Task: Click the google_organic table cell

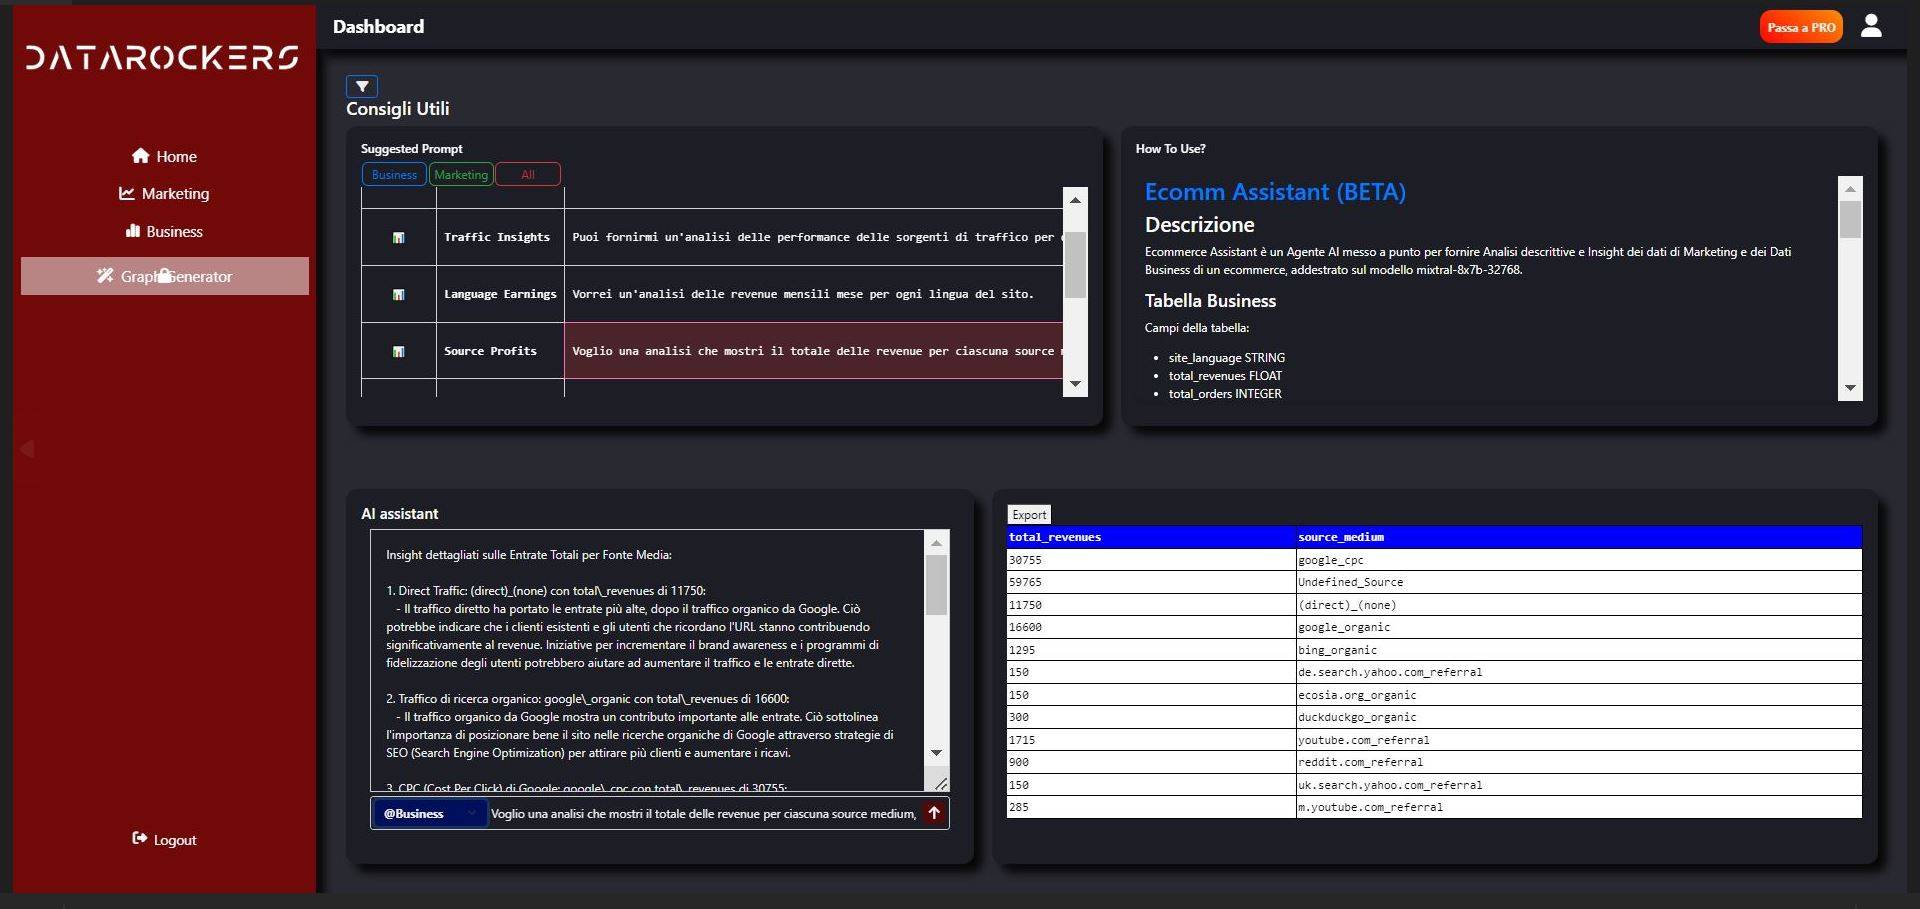Action: coord(1579,627)
